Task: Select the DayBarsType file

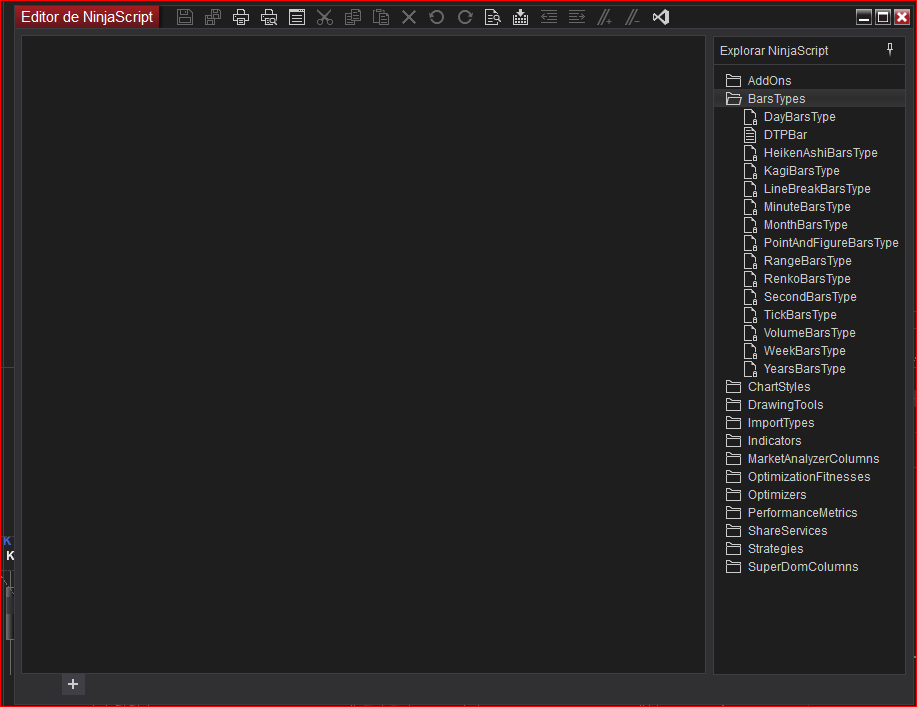Action: point(790,117)
